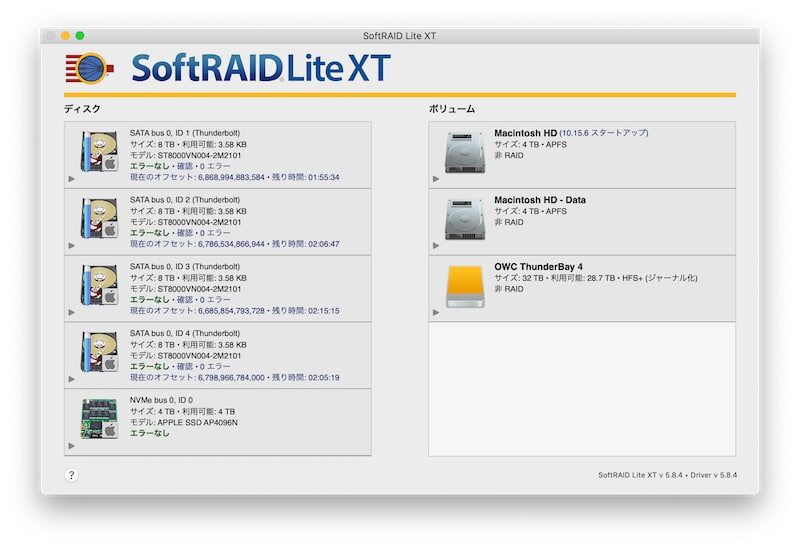Click the offset line ending 02:05:19
Screen dimensions: 800x548
click(235, 378)
